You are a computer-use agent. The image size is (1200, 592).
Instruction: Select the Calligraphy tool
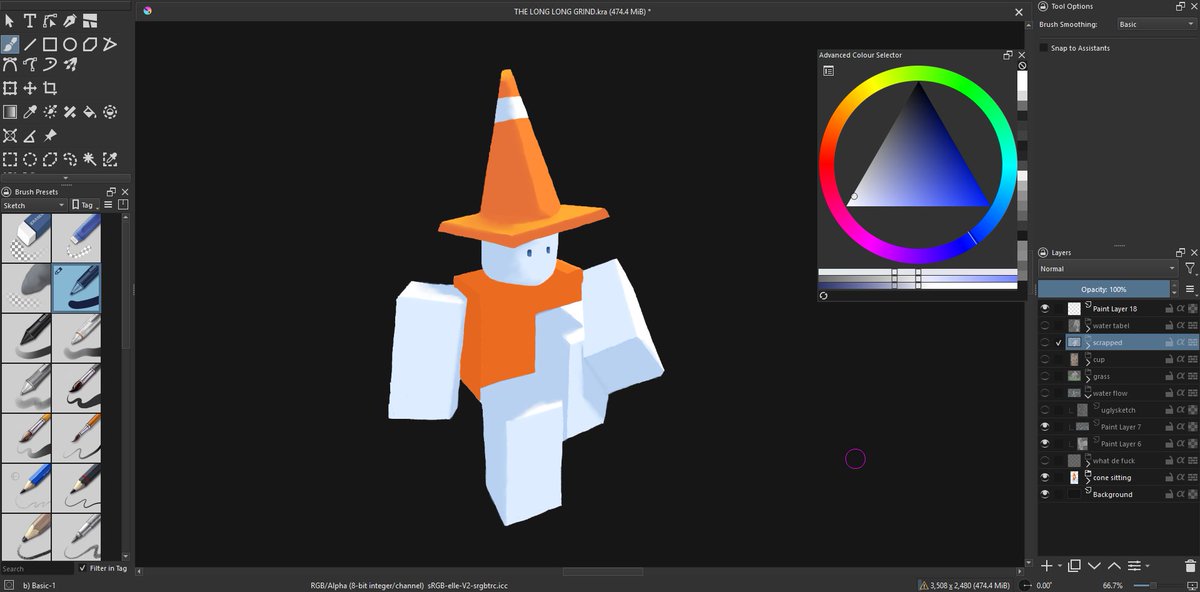click(x=70, y=20)
